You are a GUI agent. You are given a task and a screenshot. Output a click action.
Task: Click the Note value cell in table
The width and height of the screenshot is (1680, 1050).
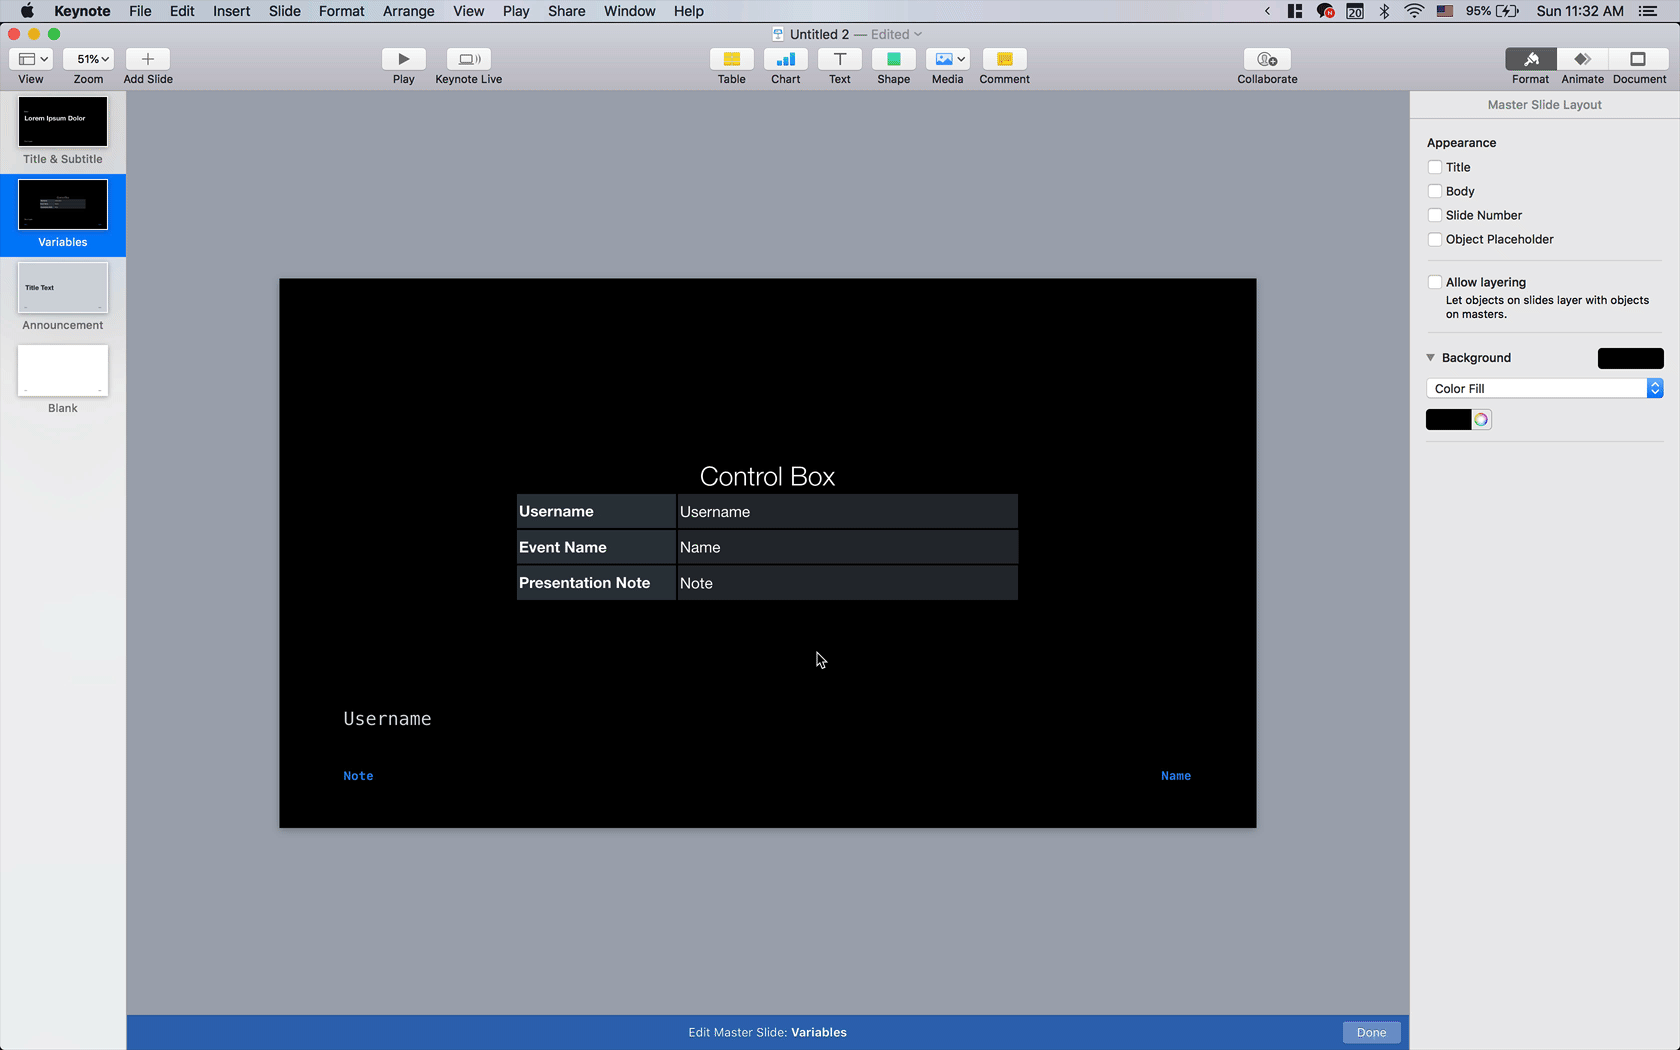(x=847, y=583)
